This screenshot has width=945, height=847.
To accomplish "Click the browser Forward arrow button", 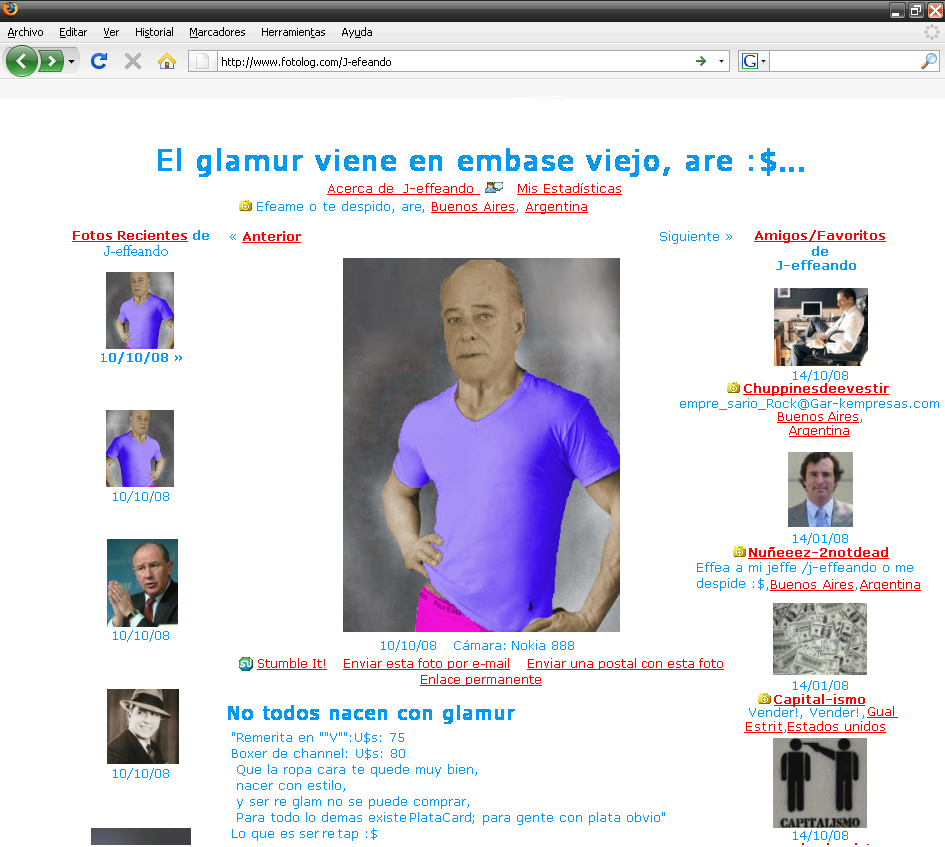I will (x=51, y=61).
